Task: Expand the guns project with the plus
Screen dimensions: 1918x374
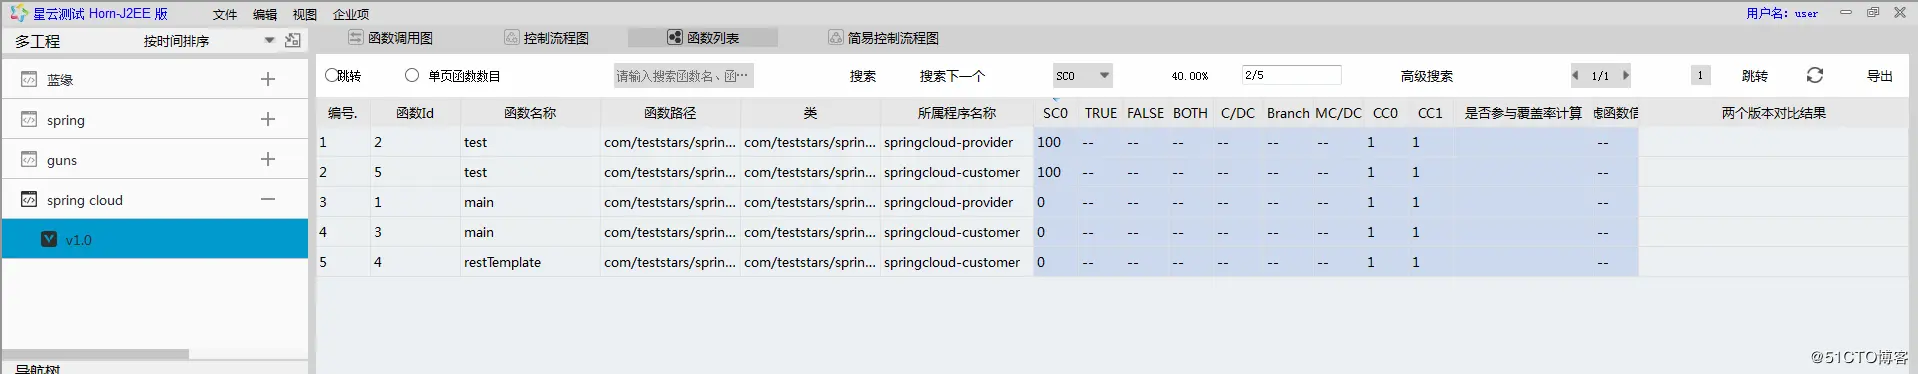Action: [x=267, y=159]
